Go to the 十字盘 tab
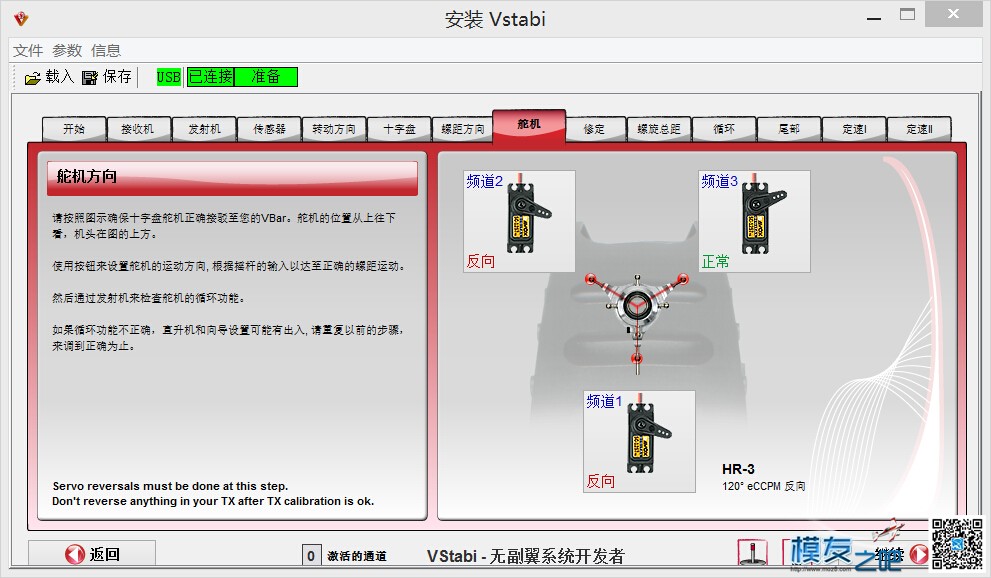The height and width of the screenshot is (578, 991). click(399, 129)
